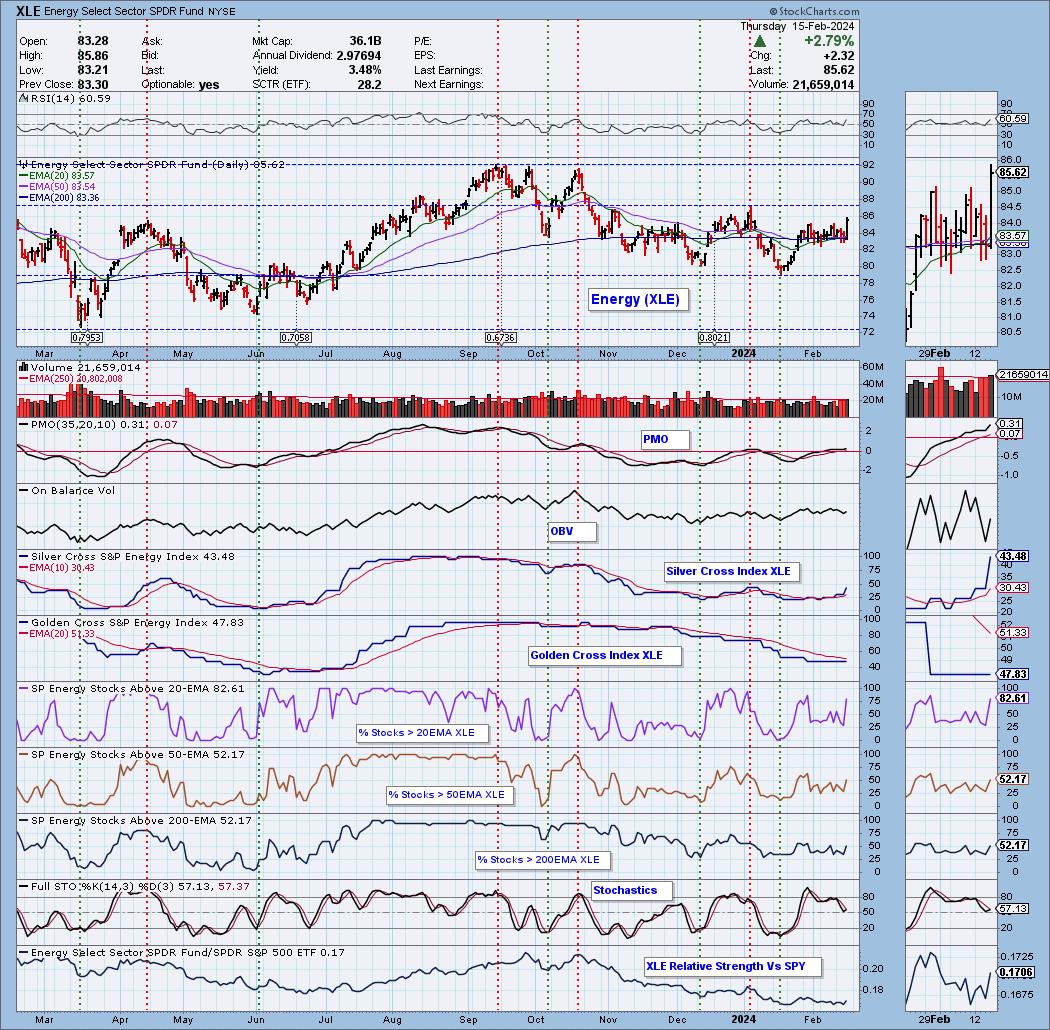Click the 43.48 Silver Cross value tag
Viewport: 1050px width, 1030px height.
pyautogui.click(x=1012, y=557)
